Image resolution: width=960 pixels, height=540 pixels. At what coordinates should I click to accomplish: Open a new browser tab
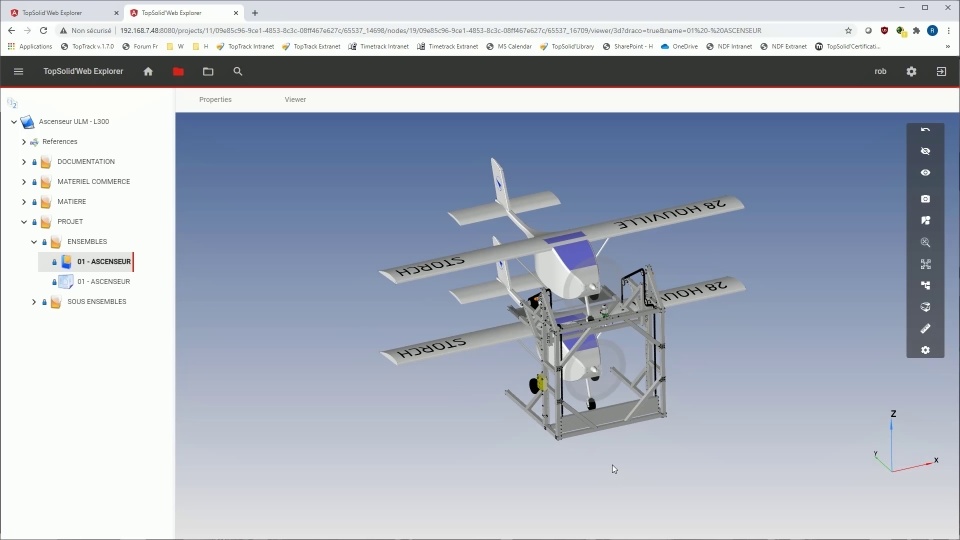pyautogui.click(x=255, y=13)
